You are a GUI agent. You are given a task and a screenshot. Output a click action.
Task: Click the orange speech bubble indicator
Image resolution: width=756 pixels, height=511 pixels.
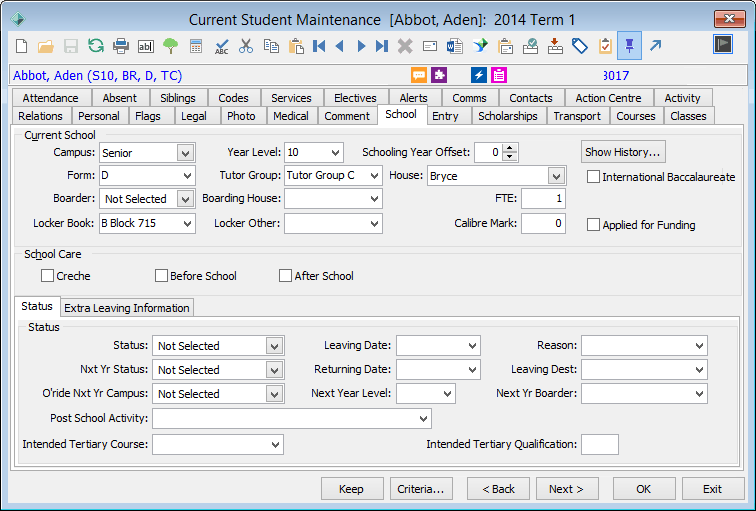click(418, 75)
